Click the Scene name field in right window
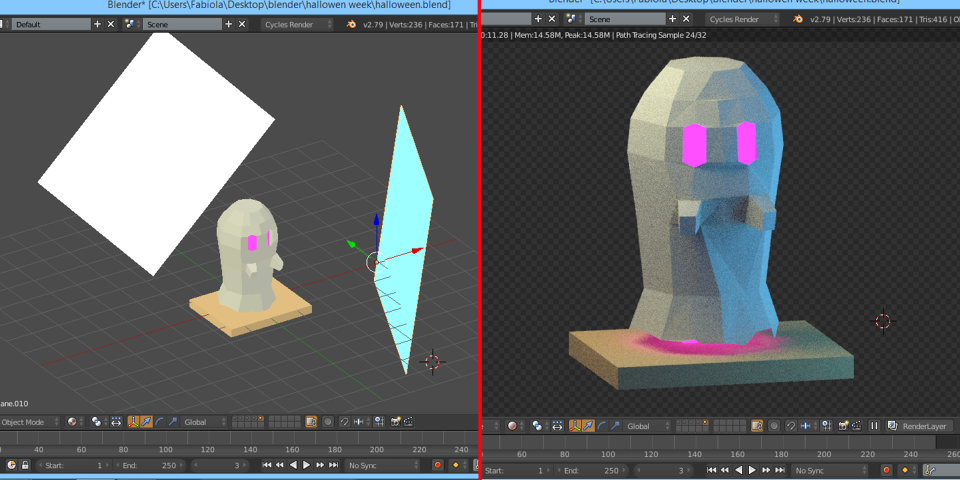This screenshot has height=480, width=960. tap(624, 19)
